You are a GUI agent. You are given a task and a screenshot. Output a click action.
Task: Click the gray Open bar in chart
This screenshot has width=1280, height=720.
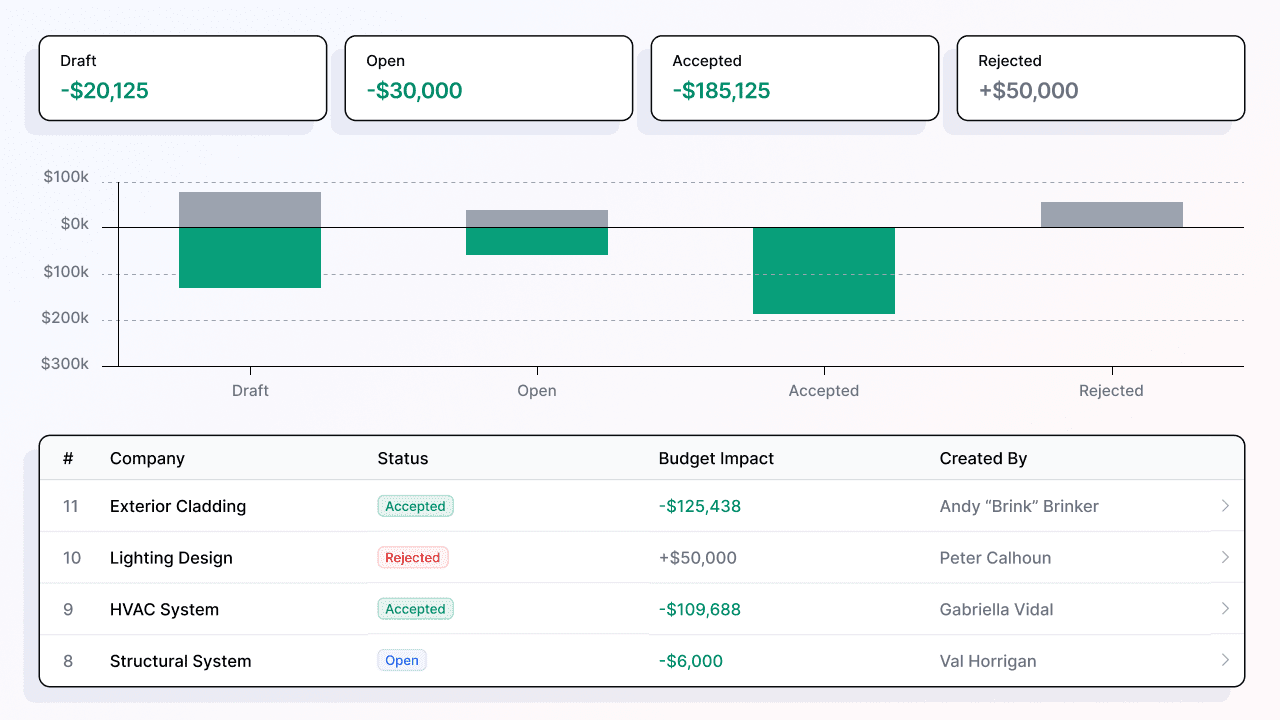(537, 218)
